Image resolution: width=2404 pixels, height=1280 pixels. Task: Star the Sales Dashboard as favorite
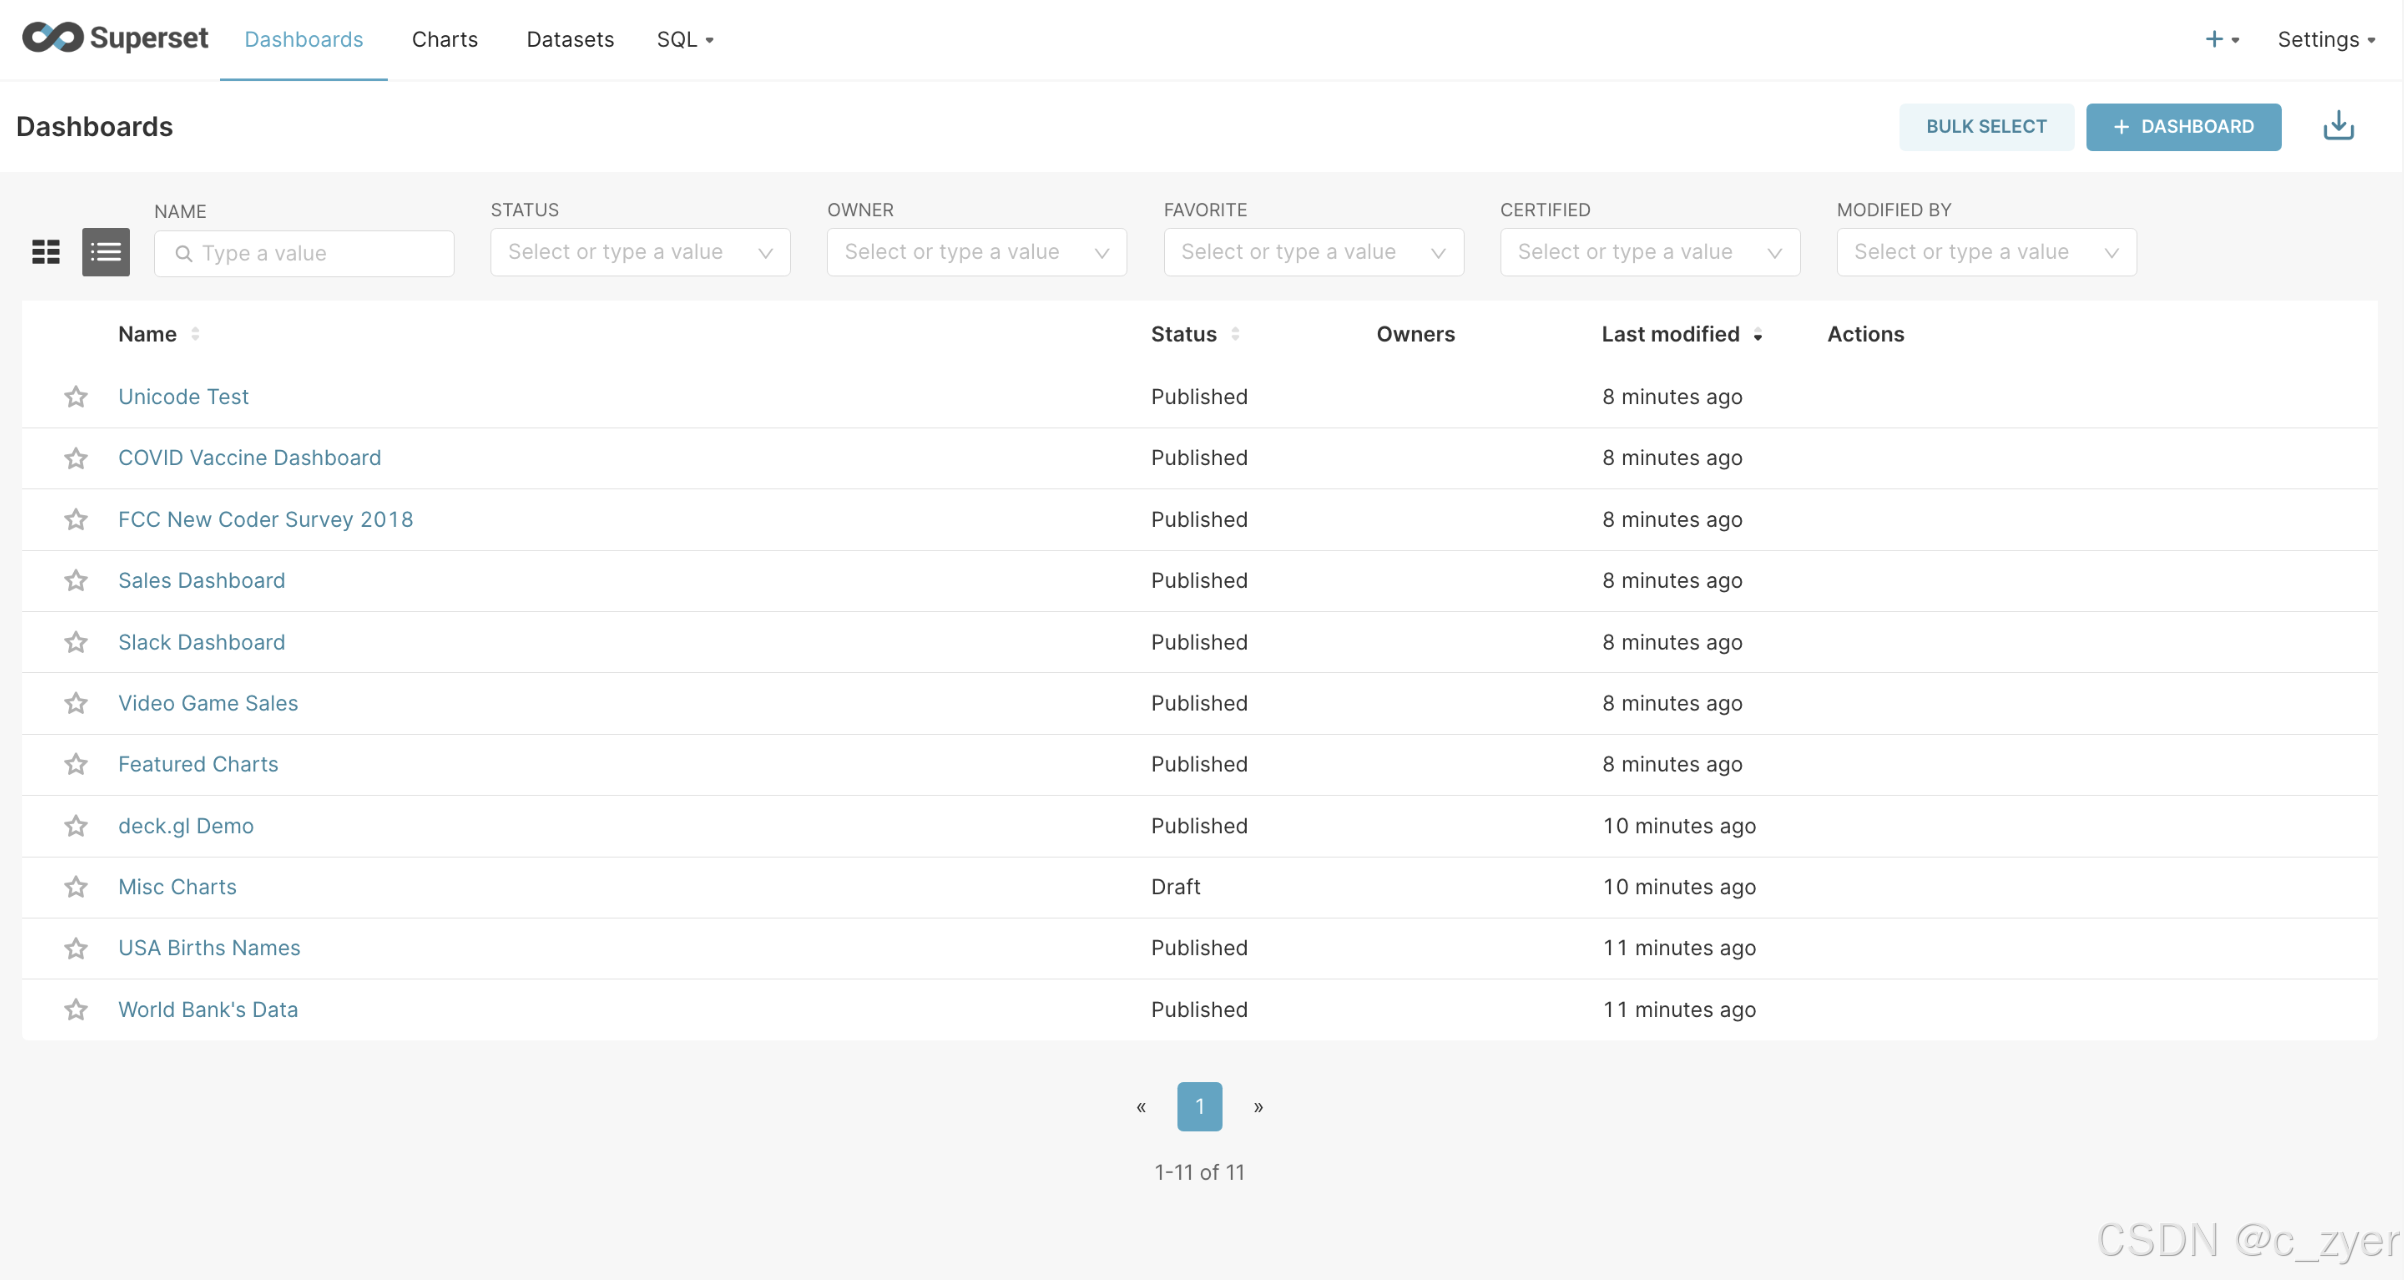pyautogui.click(x=76, y=581)
